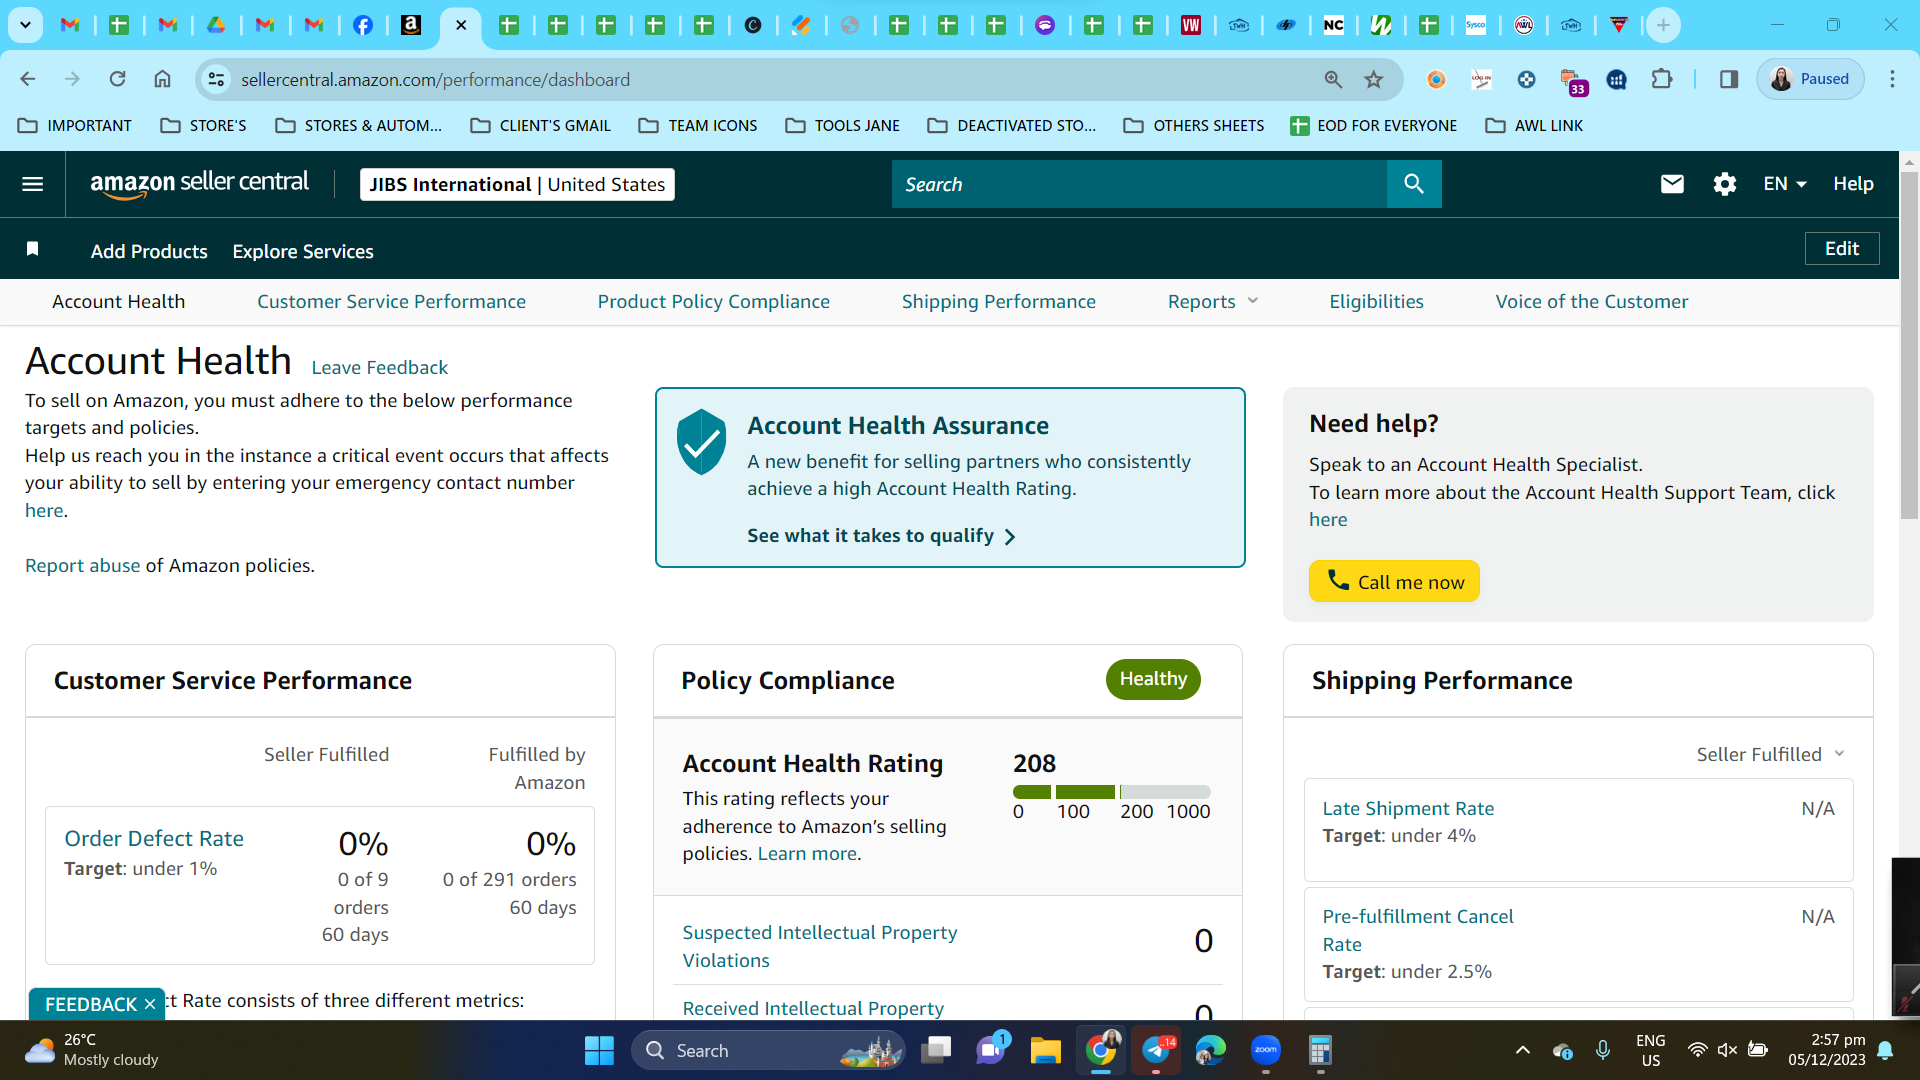Click the Account Health Rating progress bar

(1111, 792)
